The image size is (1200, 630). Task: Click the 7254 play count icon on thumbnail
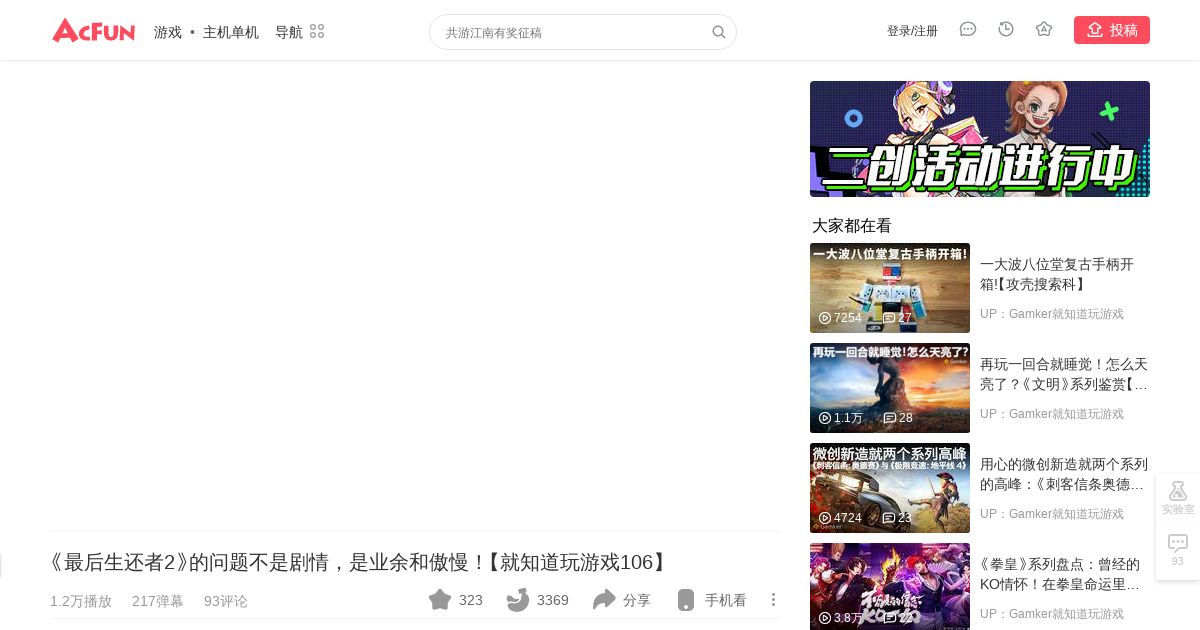pyautogui.click(x=825, y=318)
